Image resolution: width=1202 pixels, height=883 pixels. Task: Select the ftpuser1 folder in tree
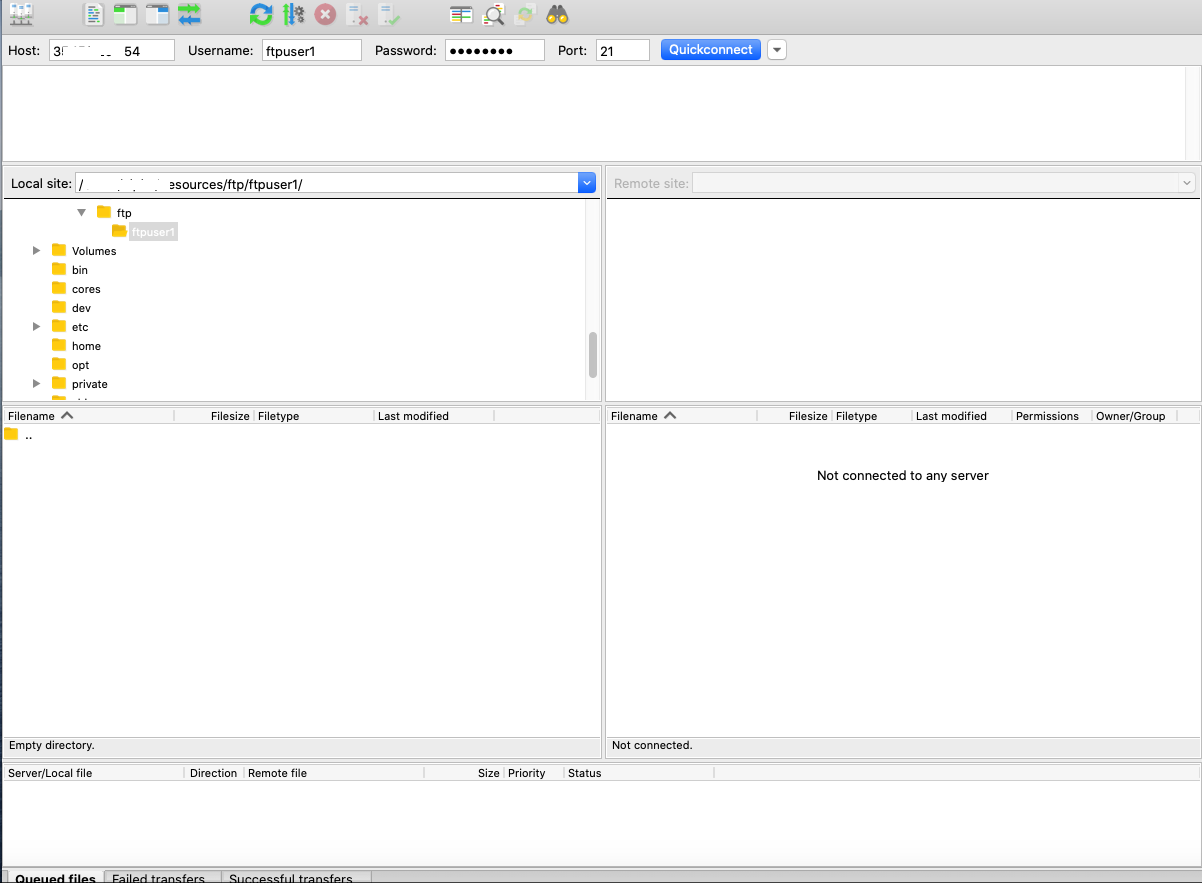[x=152, y=232]
